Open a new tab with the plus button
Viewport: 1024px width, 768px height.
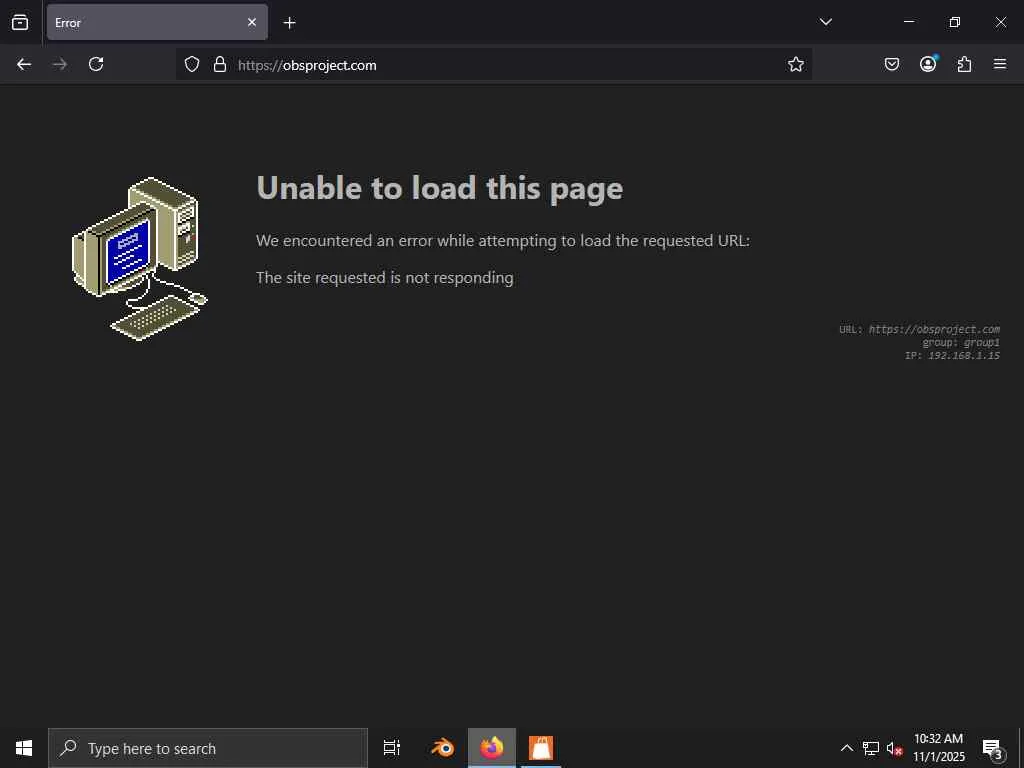click(x=289, y=23)
